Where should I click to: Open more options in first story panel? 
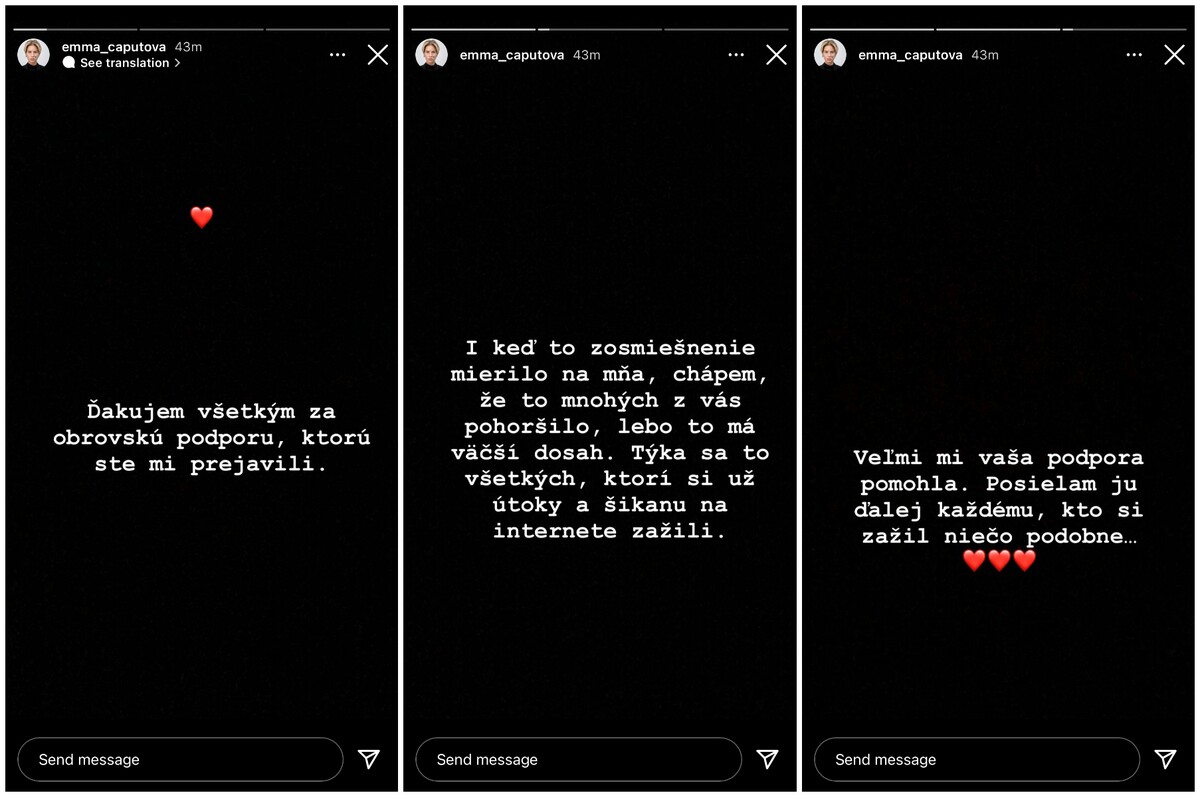337,55
